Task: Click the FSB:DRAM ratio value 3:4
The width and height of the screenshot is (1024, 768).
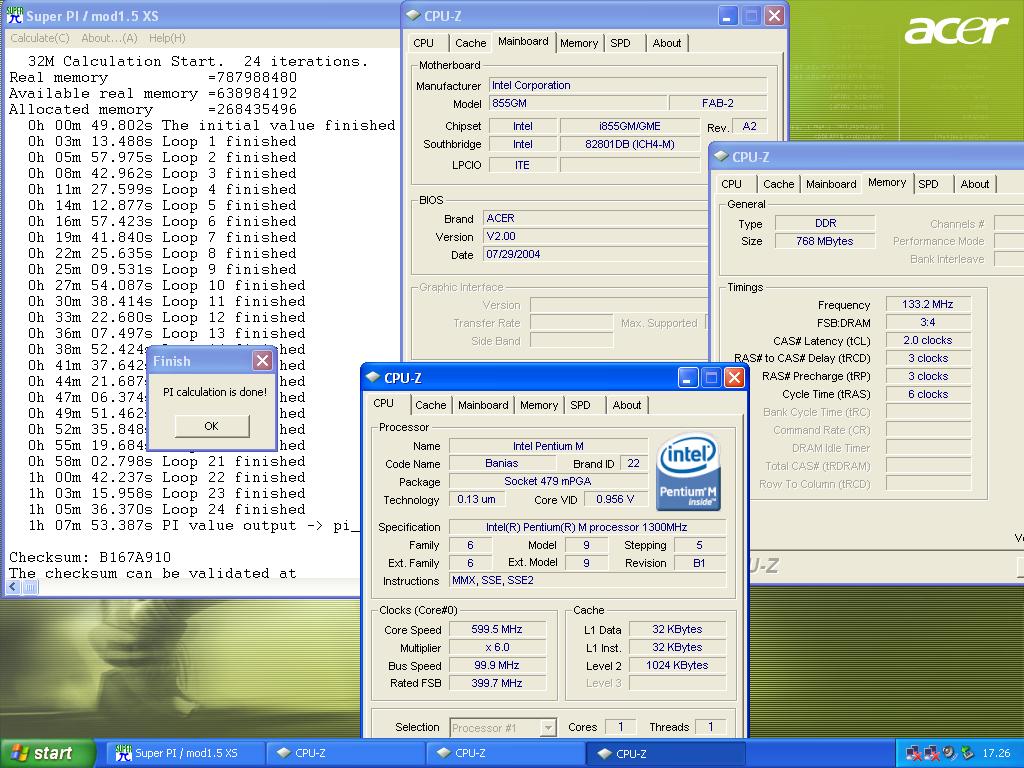Action: 928,322
